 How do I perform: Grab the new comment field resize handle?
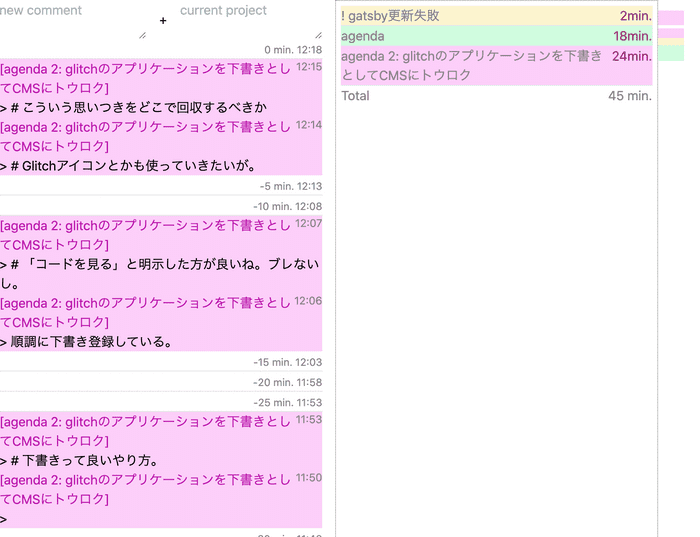[x=141, y=35]
